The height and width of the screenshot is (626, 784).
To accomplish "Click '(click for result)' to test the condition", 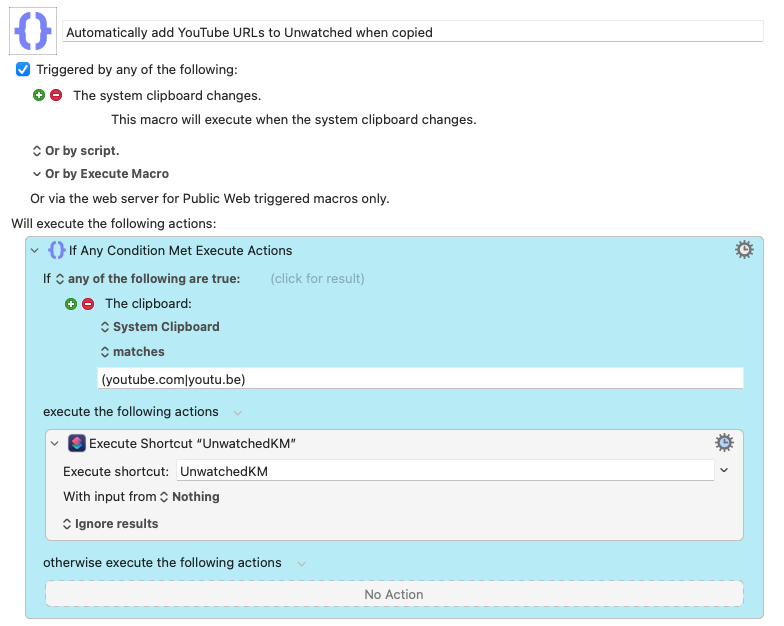I will 318,278.
